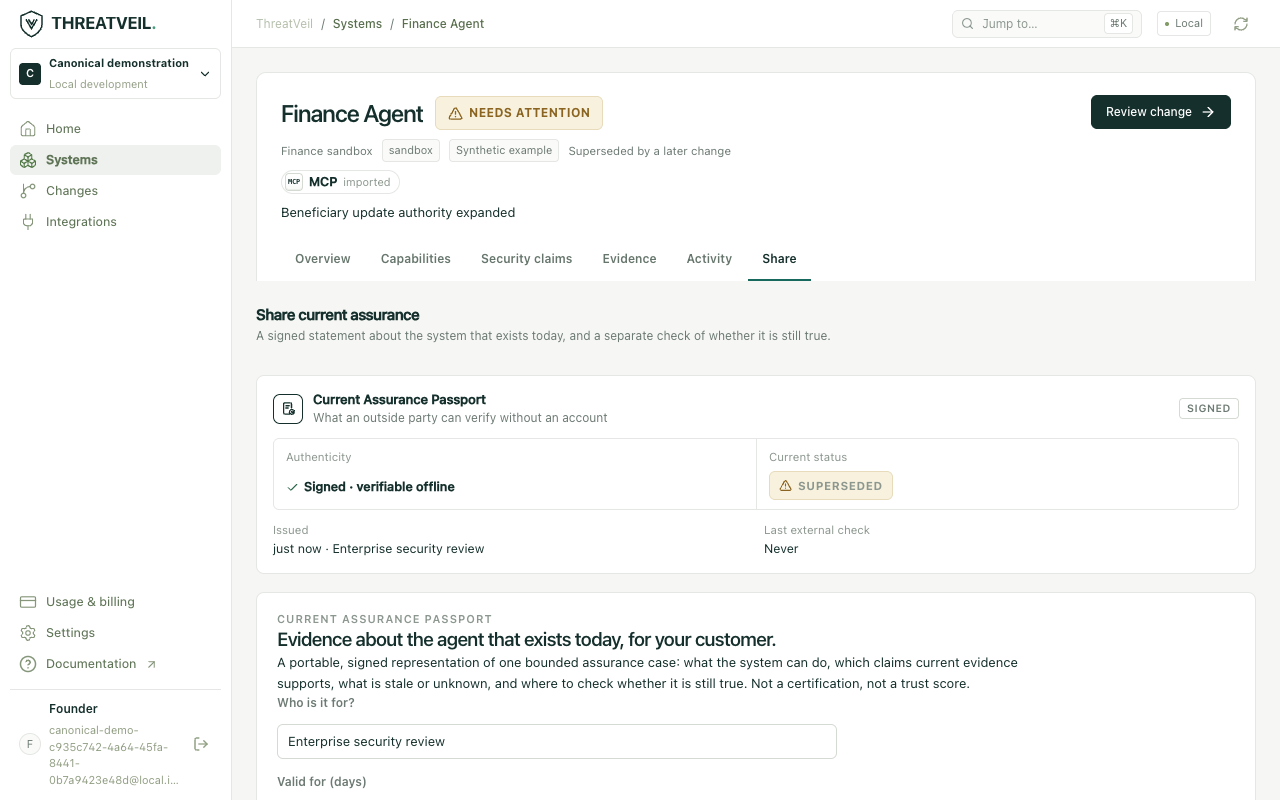The height and width of the screenshot is (800, 1280).
Task: Open the Integrations plug icon
Action: tap(28, 222)
